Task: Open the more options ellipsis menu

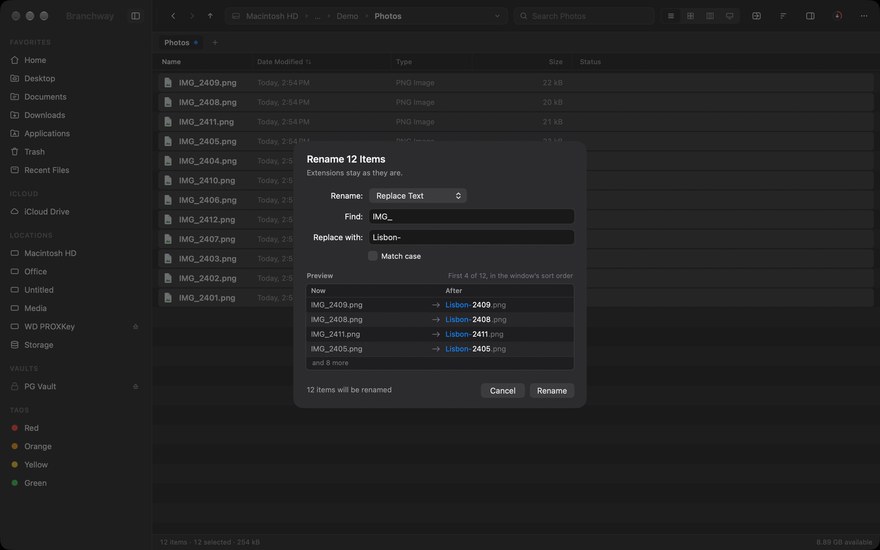Action: 864,16
